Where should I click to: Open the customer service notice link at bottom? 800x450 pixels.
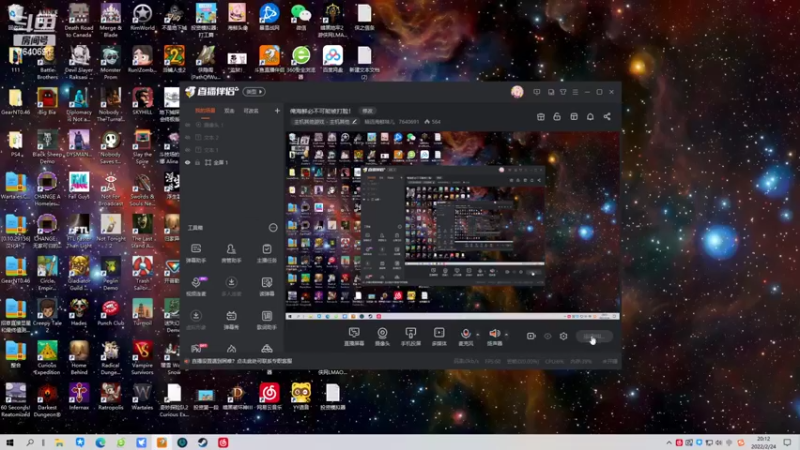click(242, 361)
